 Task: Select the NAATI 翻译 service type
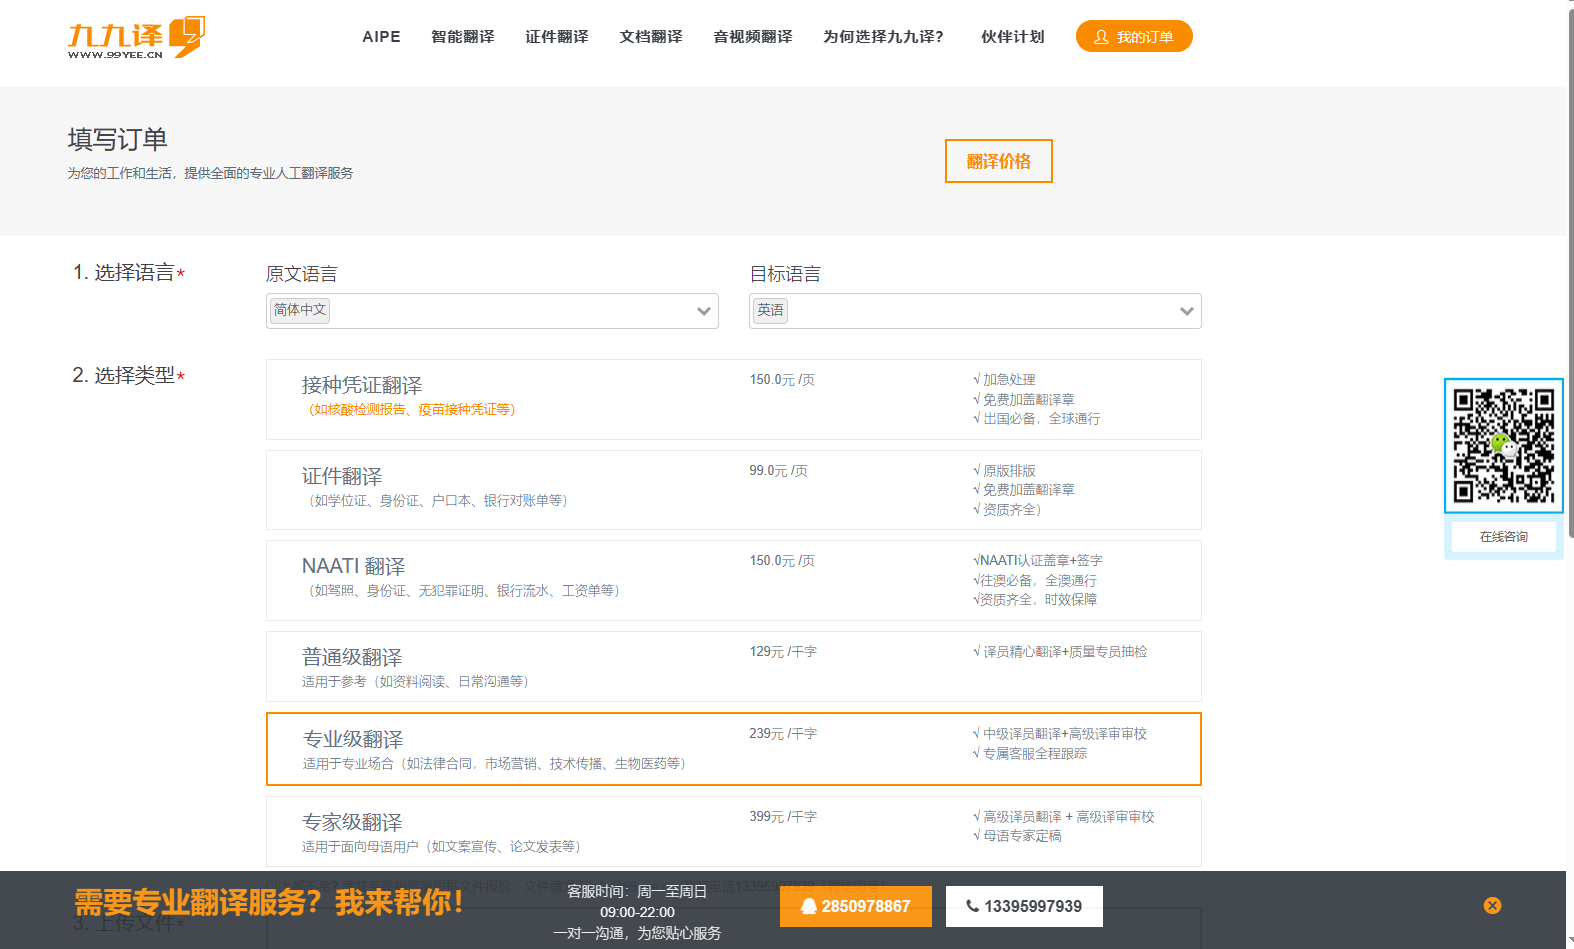tap(733, 580)
